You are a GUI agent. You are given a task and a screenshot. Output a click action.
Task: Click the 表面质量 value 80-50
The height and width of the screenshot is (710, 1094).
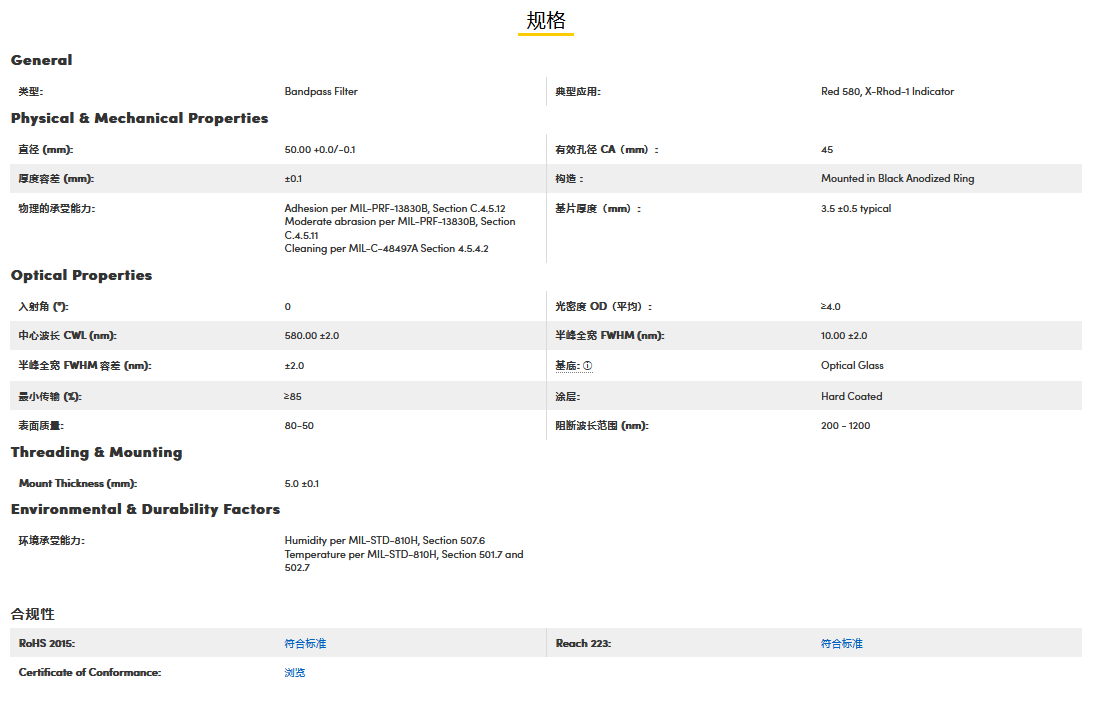(x=298, y=426)
